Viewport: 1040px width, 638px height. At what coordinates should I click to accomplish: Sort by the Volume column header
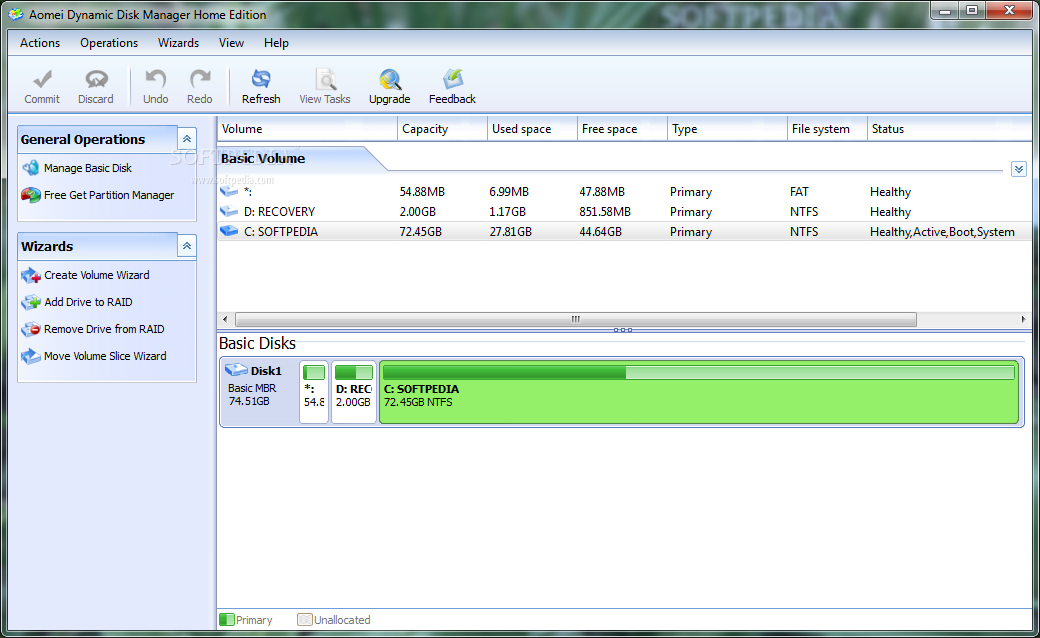click(307, 129)
